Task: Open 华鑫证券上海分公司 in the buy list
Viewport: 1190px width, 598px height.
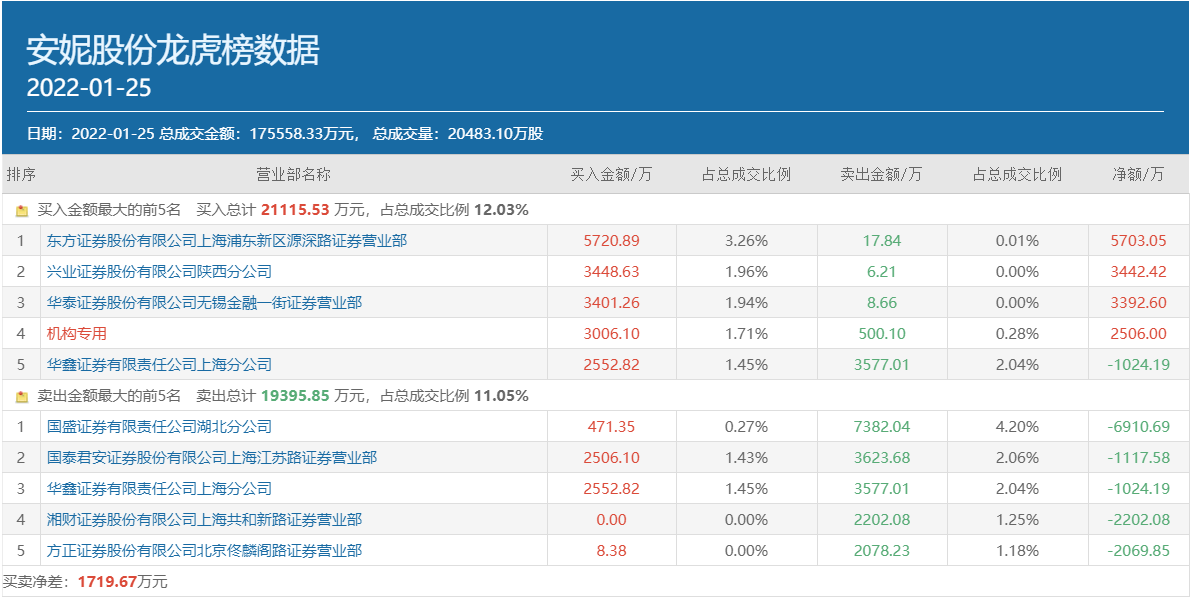Action: click(159, 365)
